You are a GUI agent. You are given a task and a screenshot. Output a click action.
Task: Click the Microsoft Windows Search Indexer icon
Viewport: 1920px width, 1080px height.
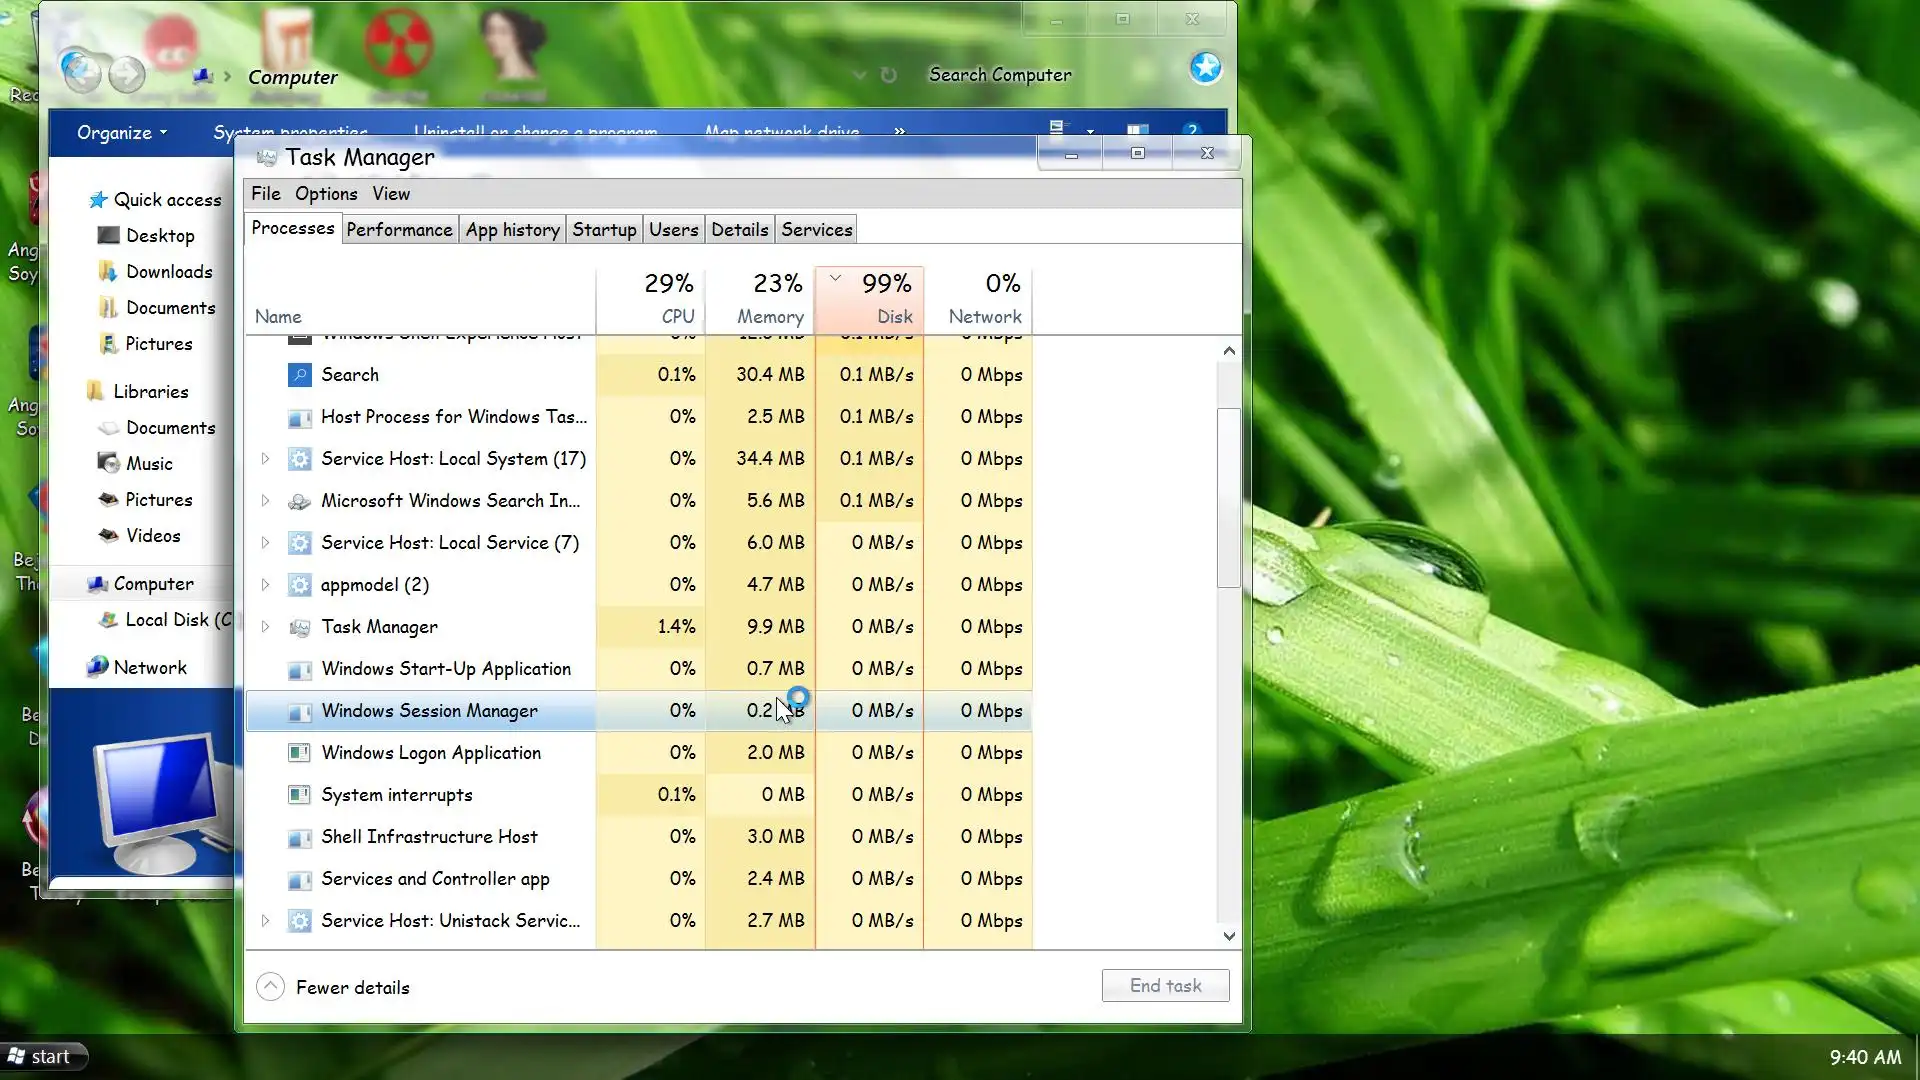[299, 501]
